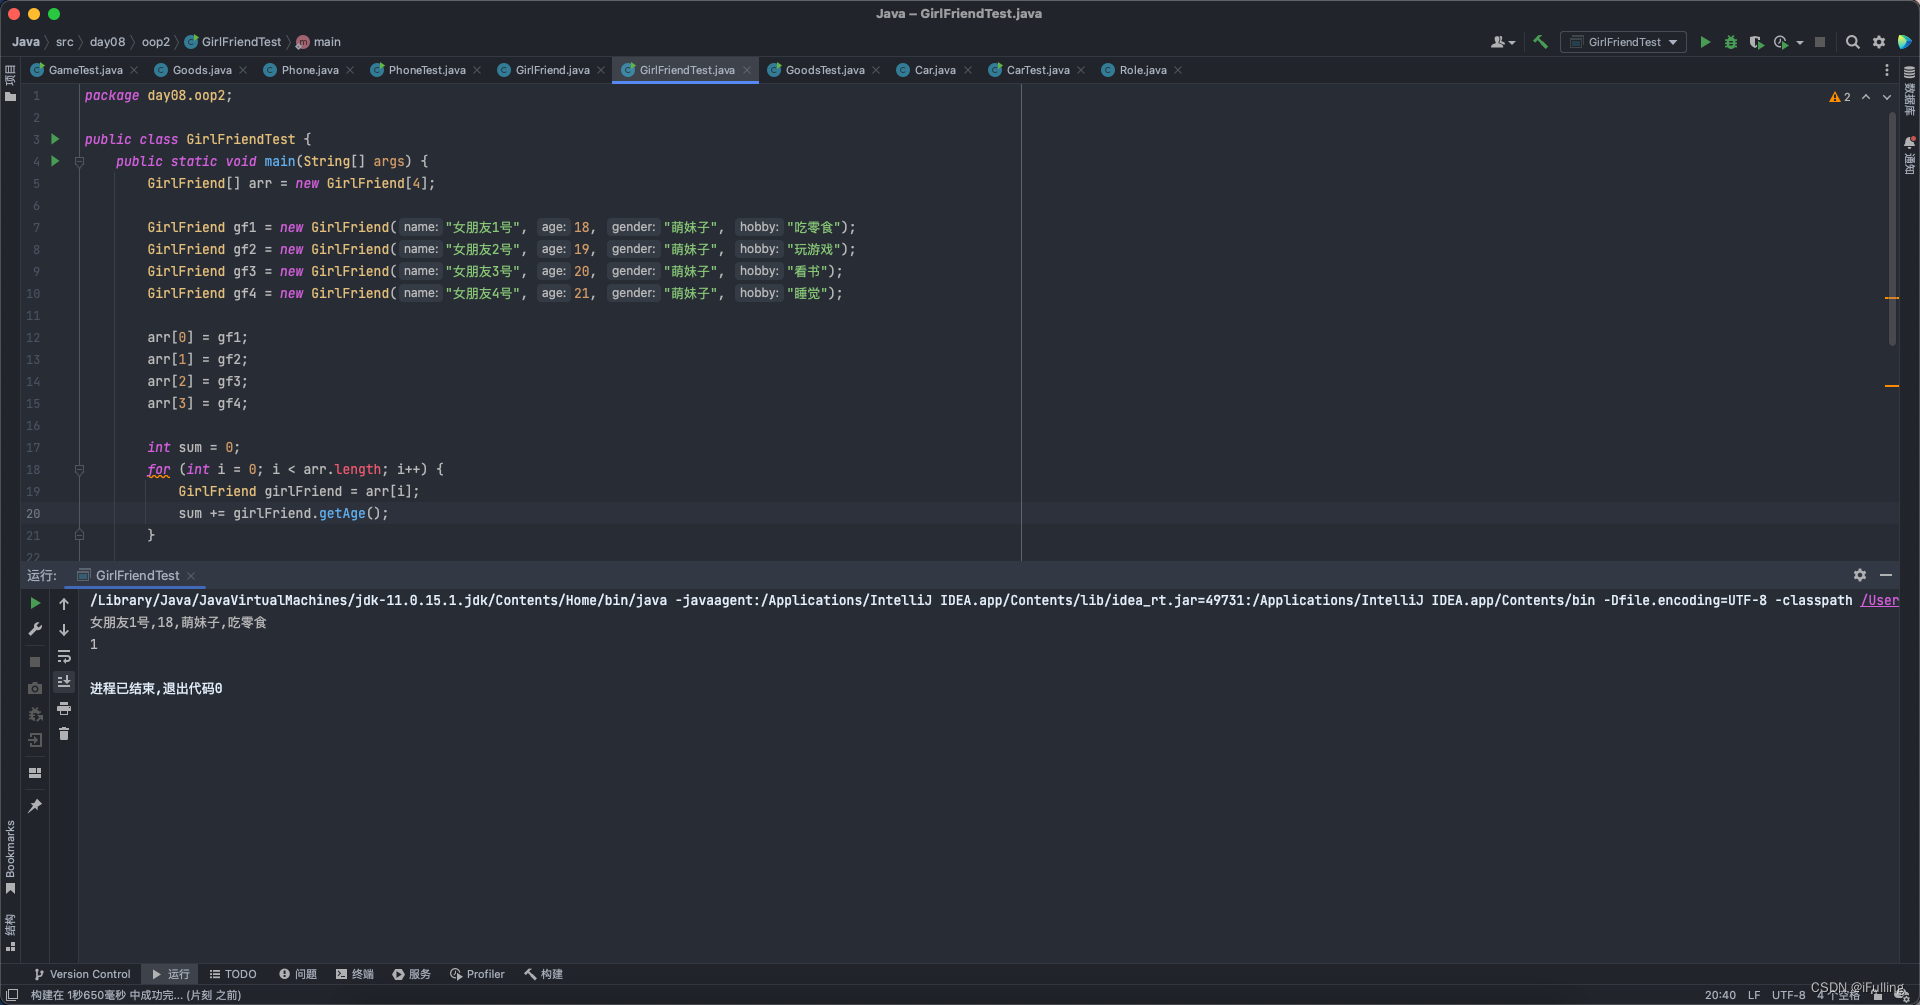
Task: Go to next highlighted problem arrow
Action: coord(1887,97)
